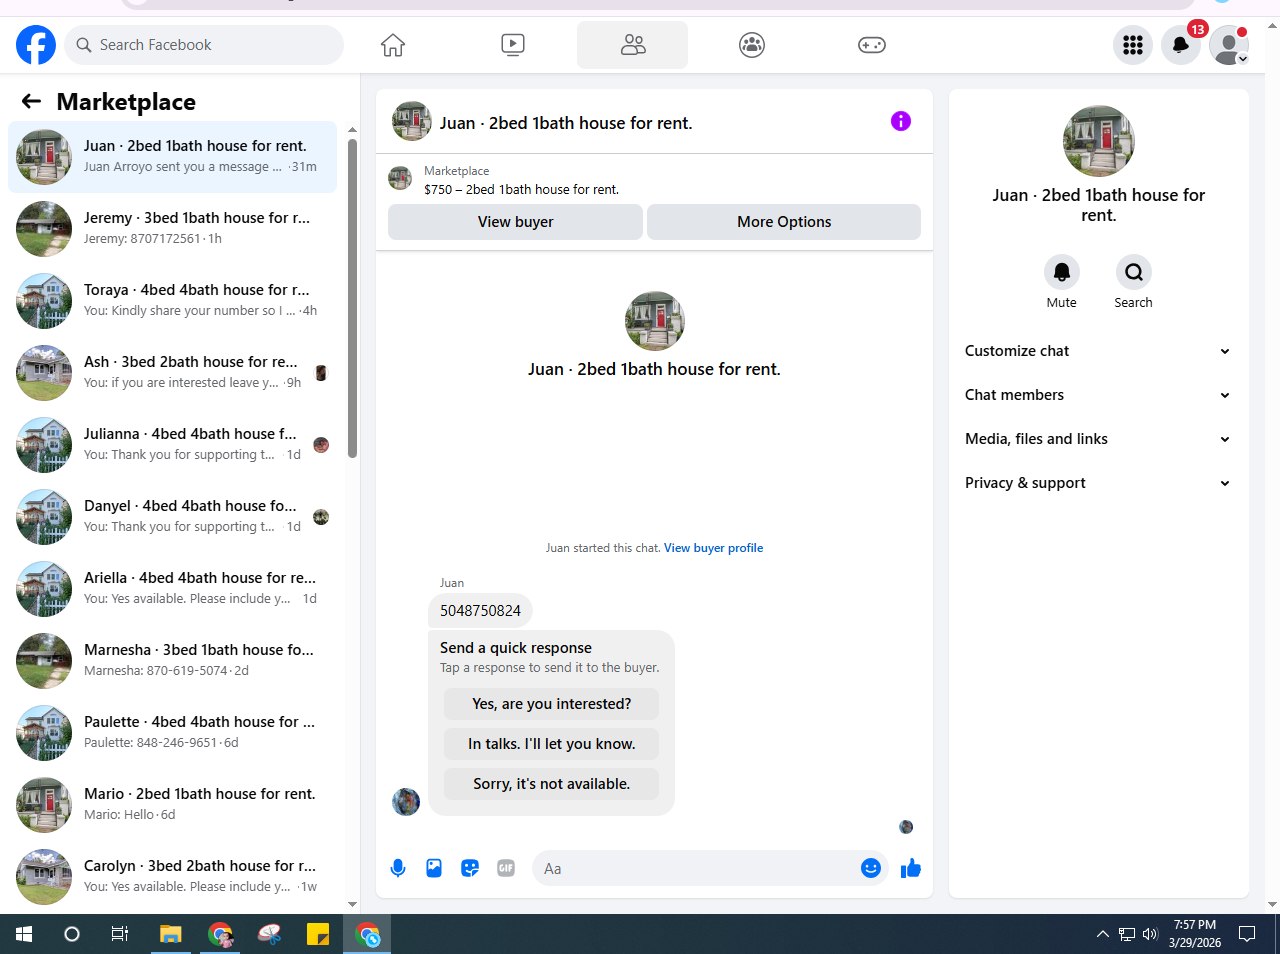Open Windows search circle on taskbar
The height and width of the screenshot is (954, 1280).
click(x=72, y=934)
